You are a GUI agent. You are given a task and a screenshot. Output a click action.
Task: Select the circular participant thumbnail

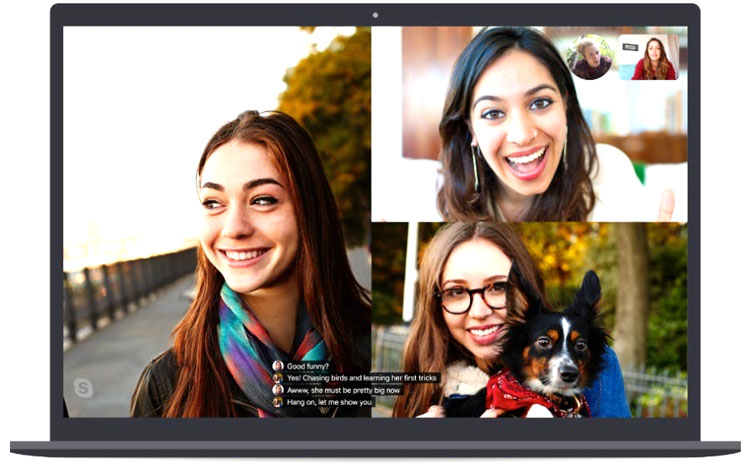[x=590, y=57]
